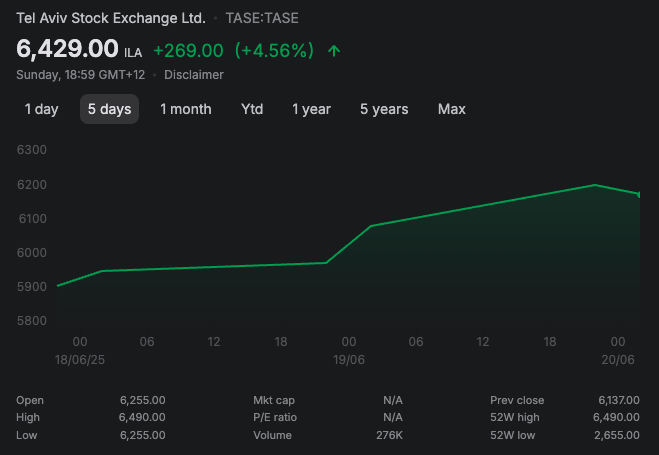
Task: Click the Open label
Action: point(30,400)
